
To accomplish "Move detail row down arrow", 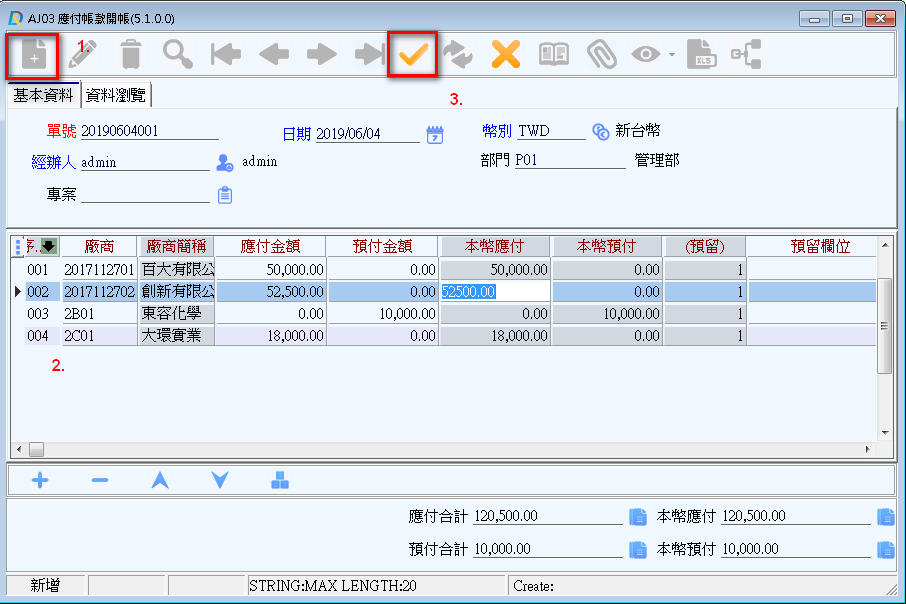I will 220,480.
